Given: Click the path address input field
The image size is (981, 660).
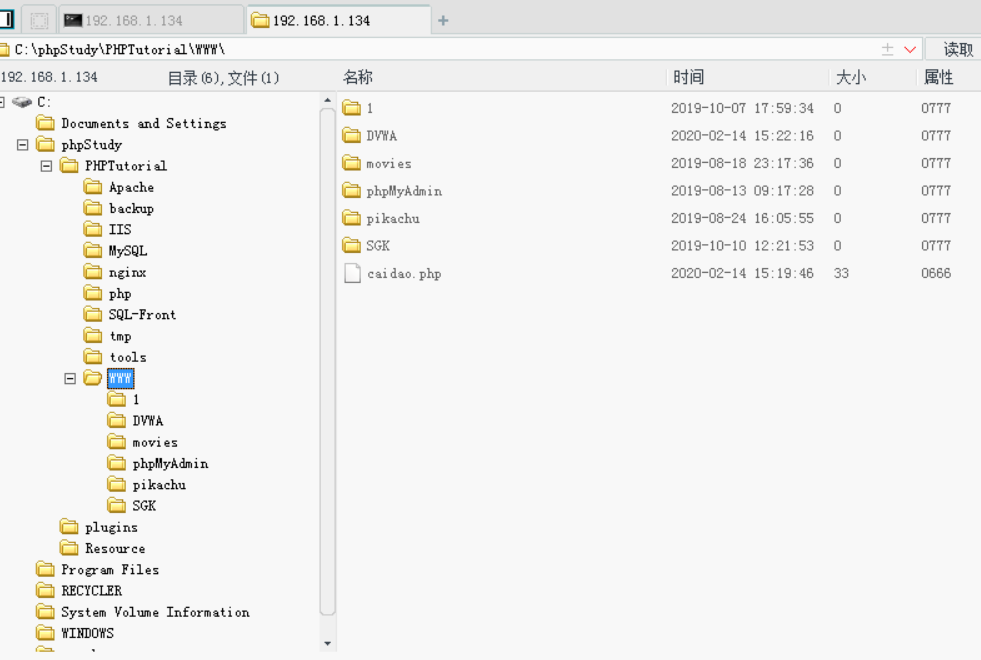Looking at the screenshot, I should tap(440, 50).
